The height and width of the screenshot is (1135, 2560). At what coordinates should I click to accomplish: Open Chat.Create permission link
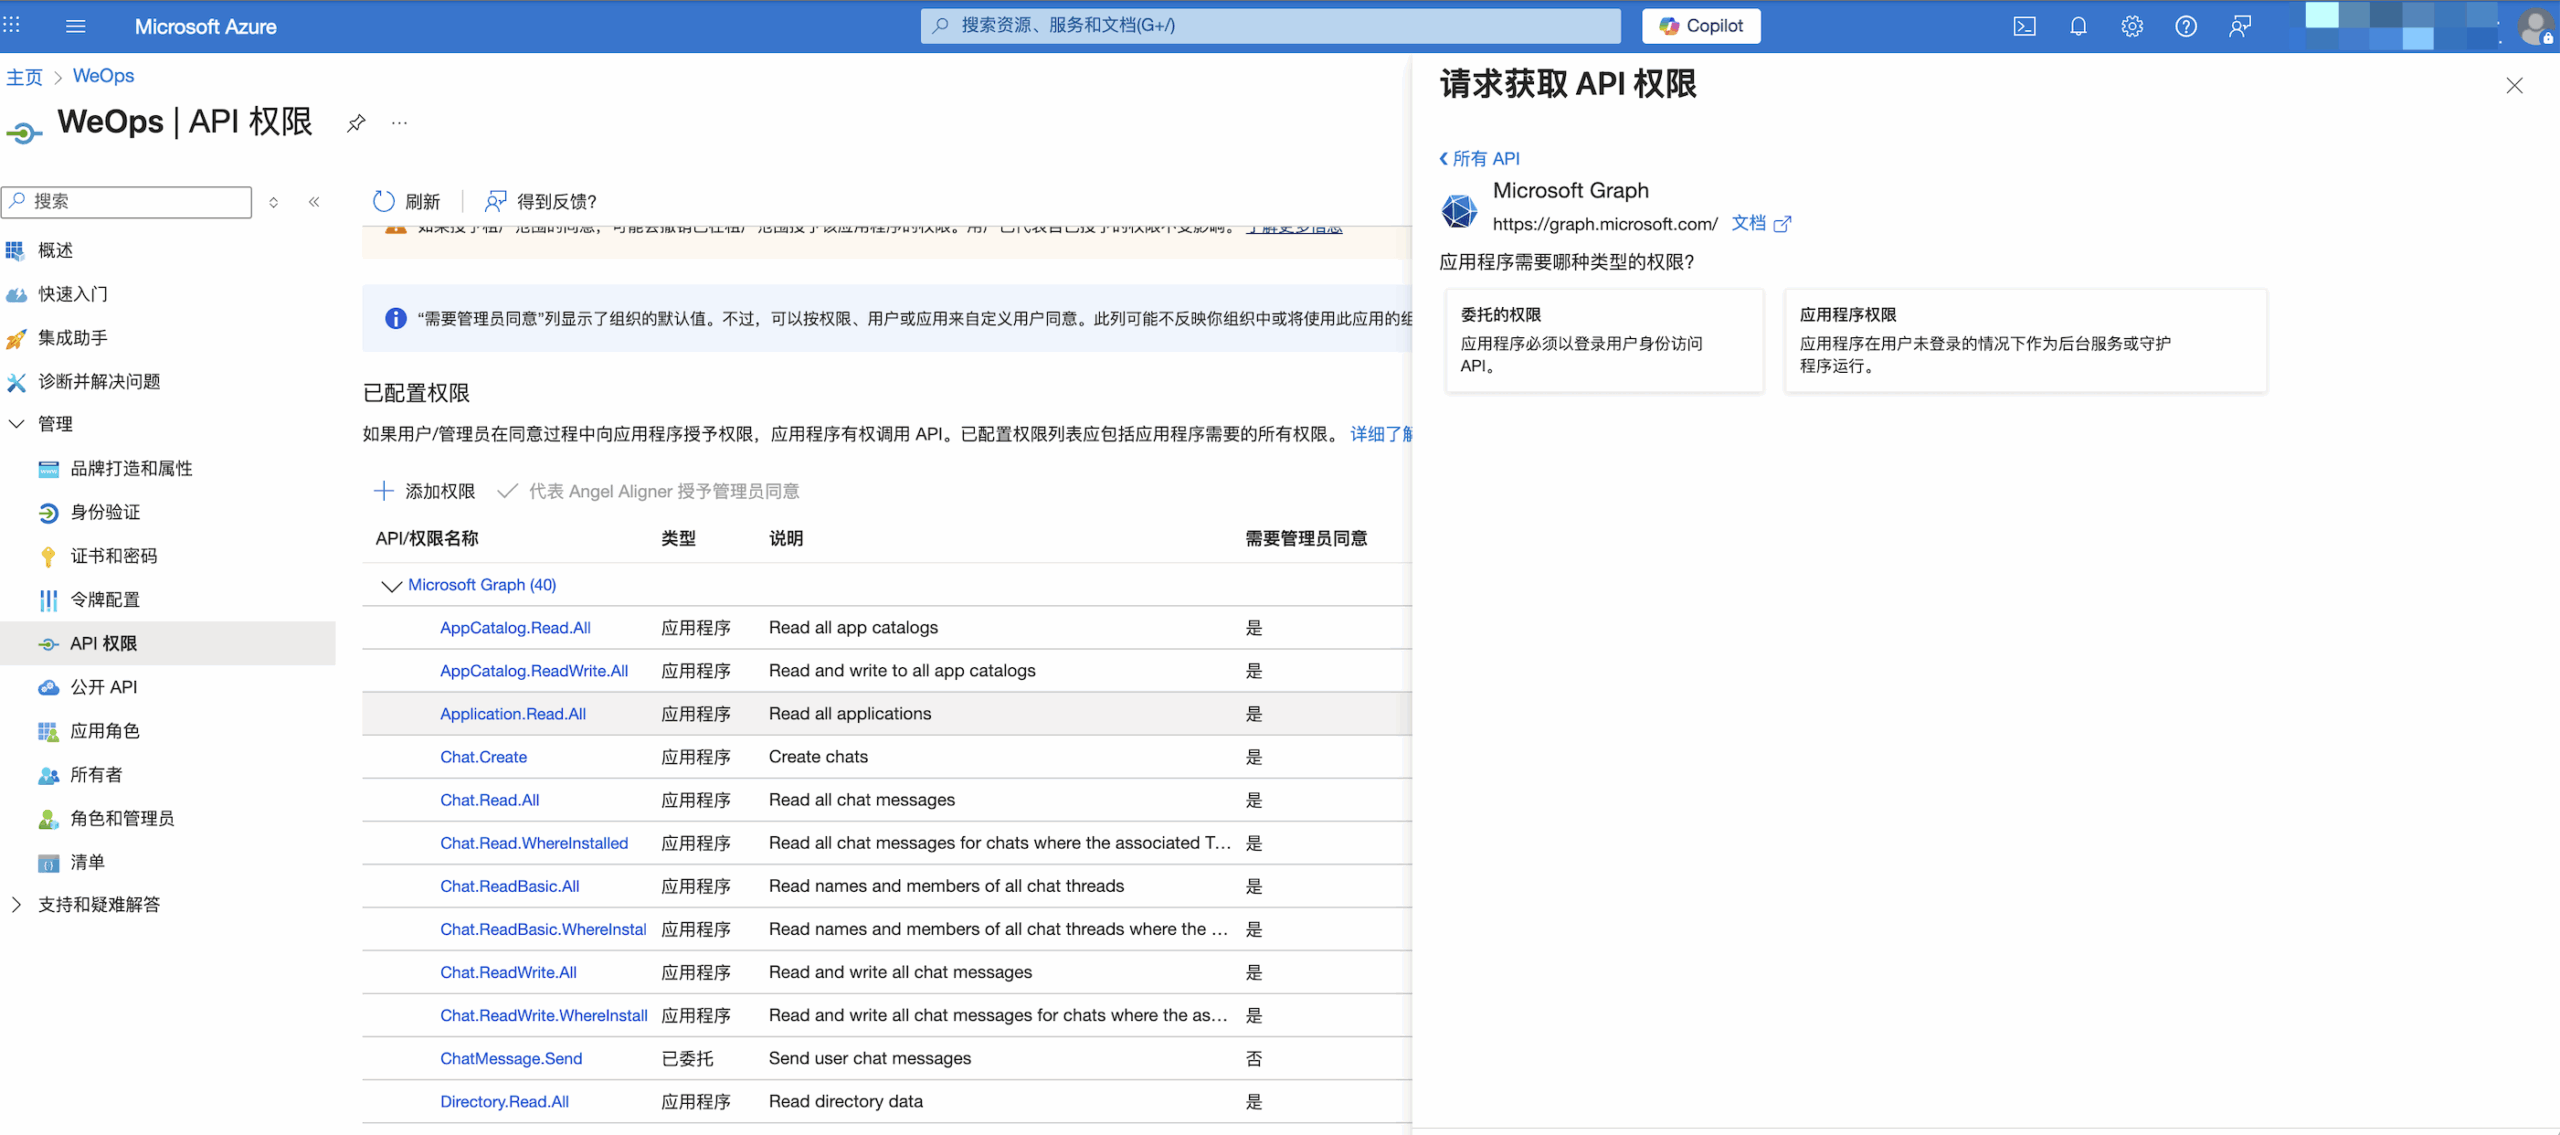pyautogui.click(x=483, y=757)
